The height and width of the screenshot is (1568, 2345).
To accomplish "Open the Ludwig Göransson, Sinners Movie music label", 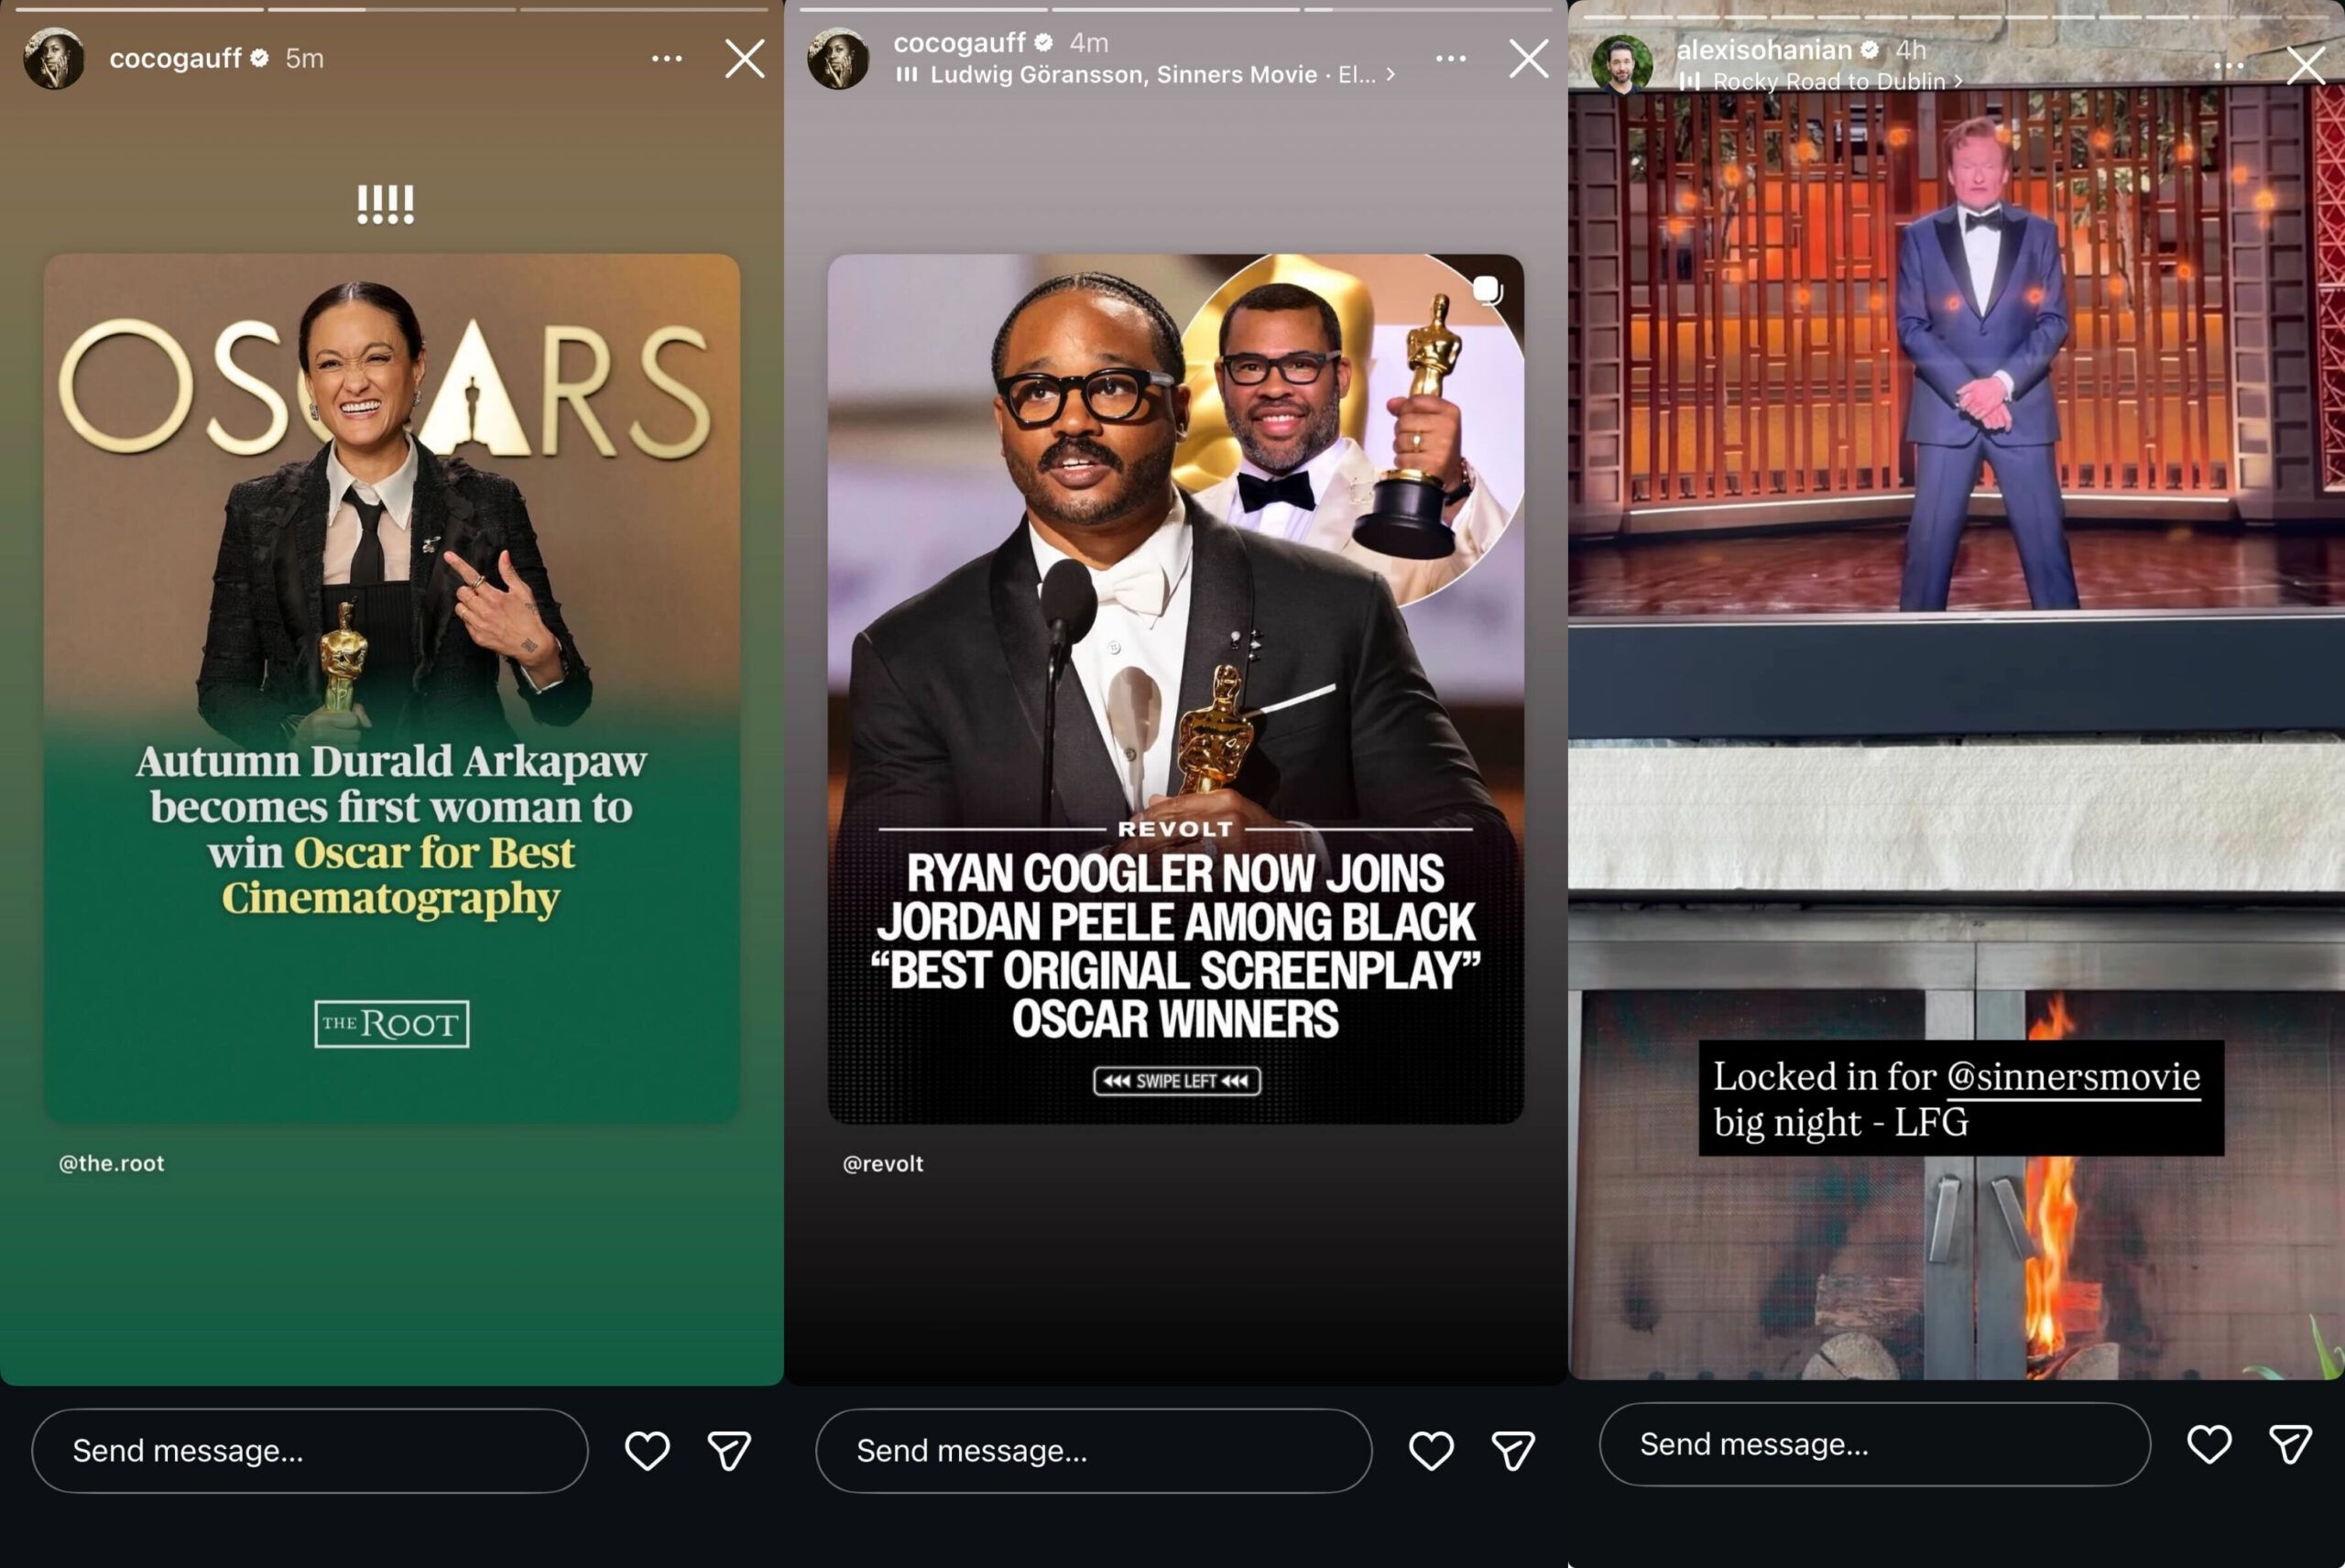I will pyautogui.click(x=1153, y=75).
